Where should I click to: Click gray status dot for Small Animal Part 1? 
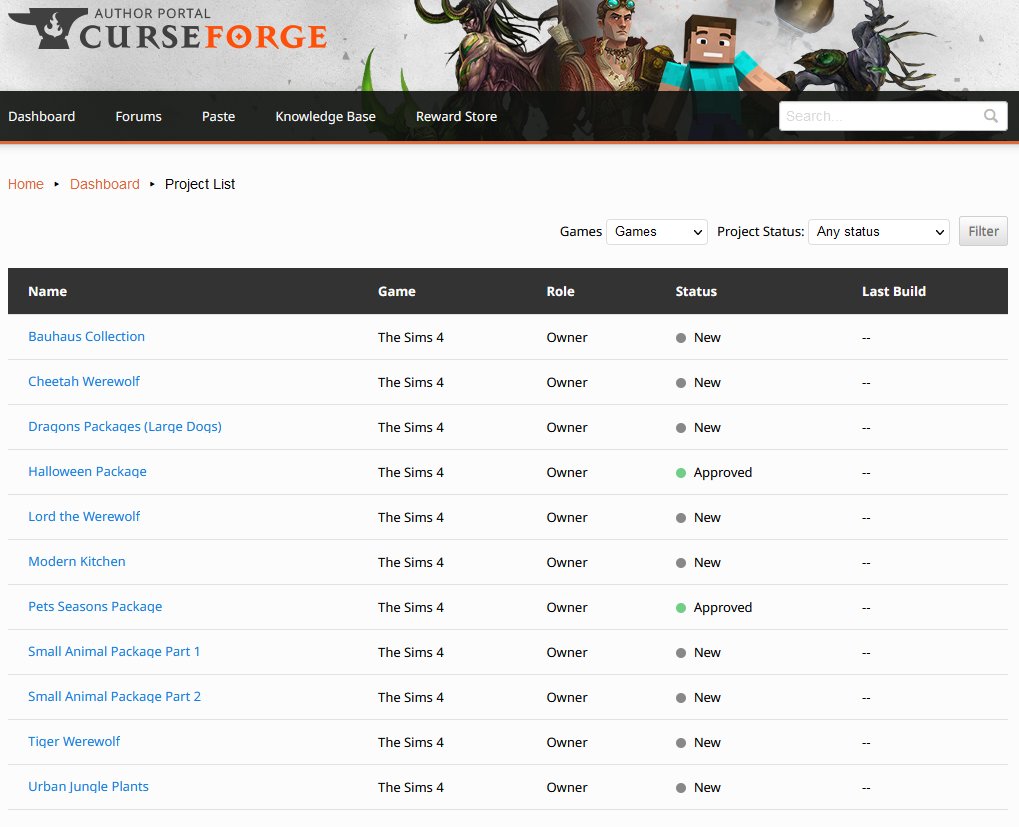(x=681, y=653)
